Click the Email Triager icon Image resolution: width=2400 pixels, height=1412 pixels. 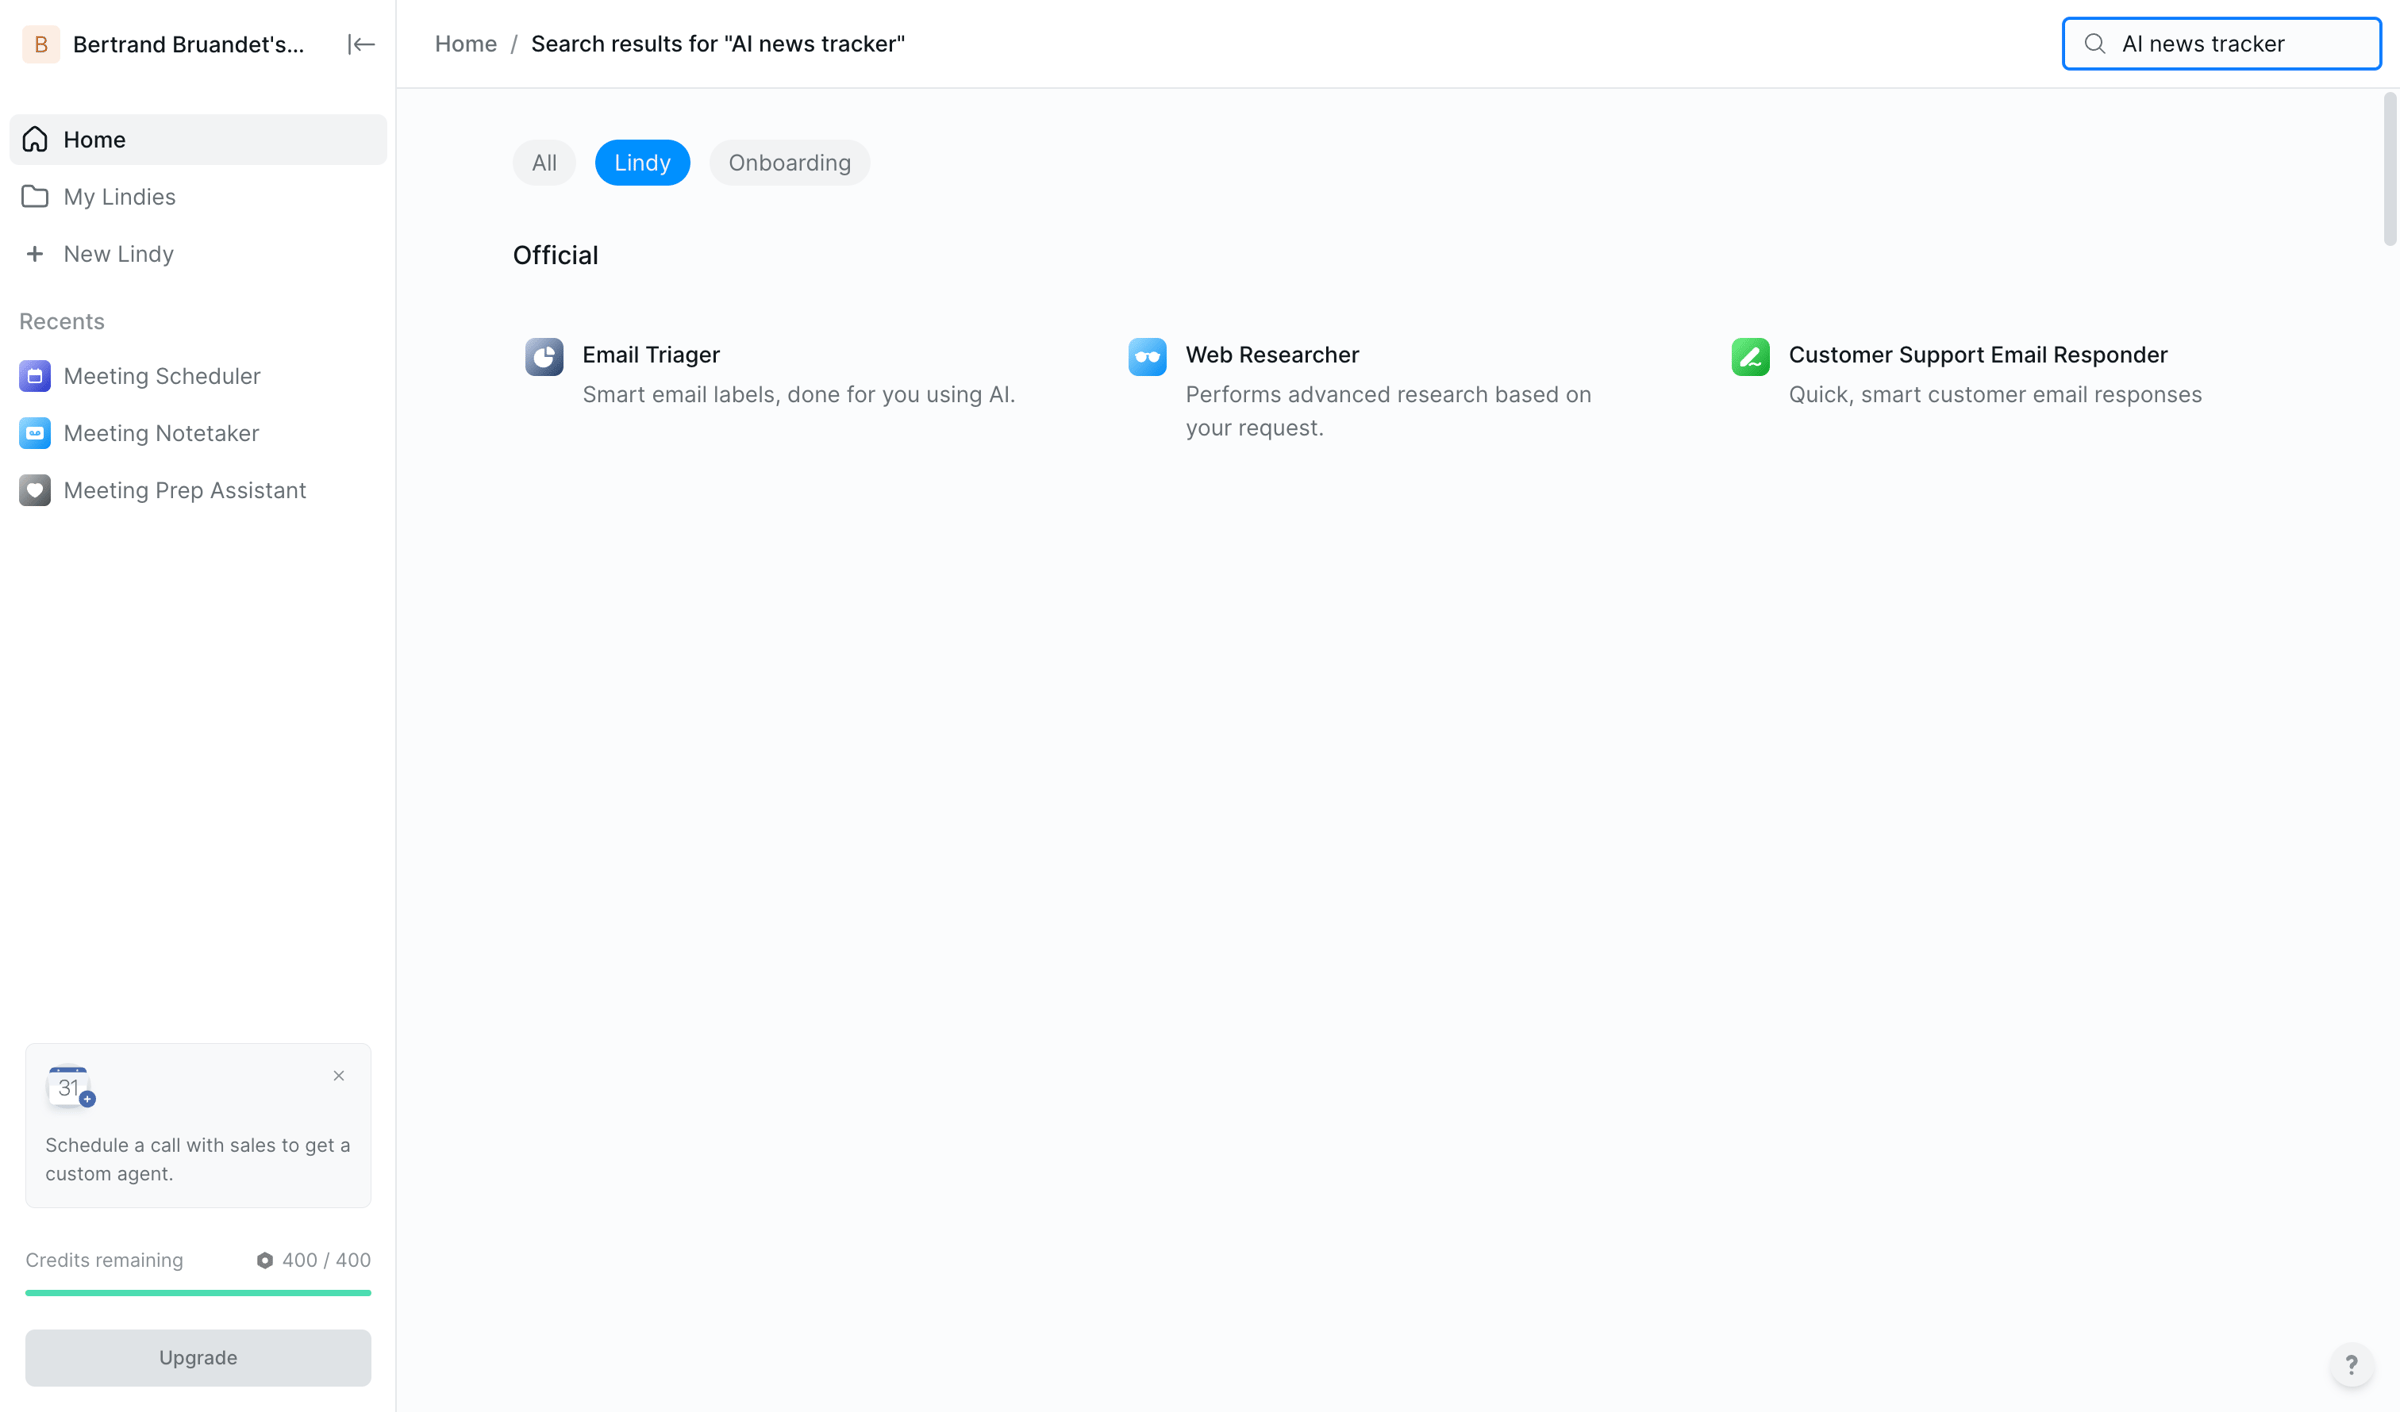pyautogui.click(x=544, y=357)
